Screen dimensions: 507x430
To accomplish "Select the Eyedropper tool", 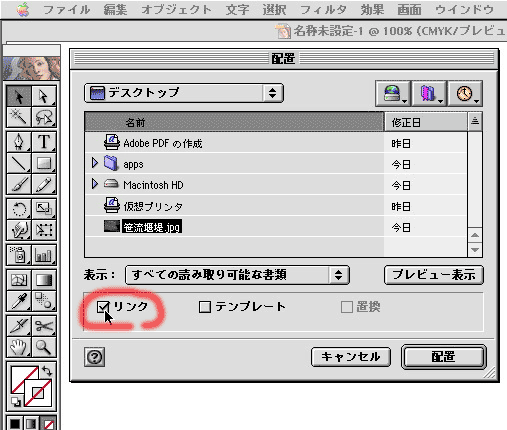I will [19, 301].
